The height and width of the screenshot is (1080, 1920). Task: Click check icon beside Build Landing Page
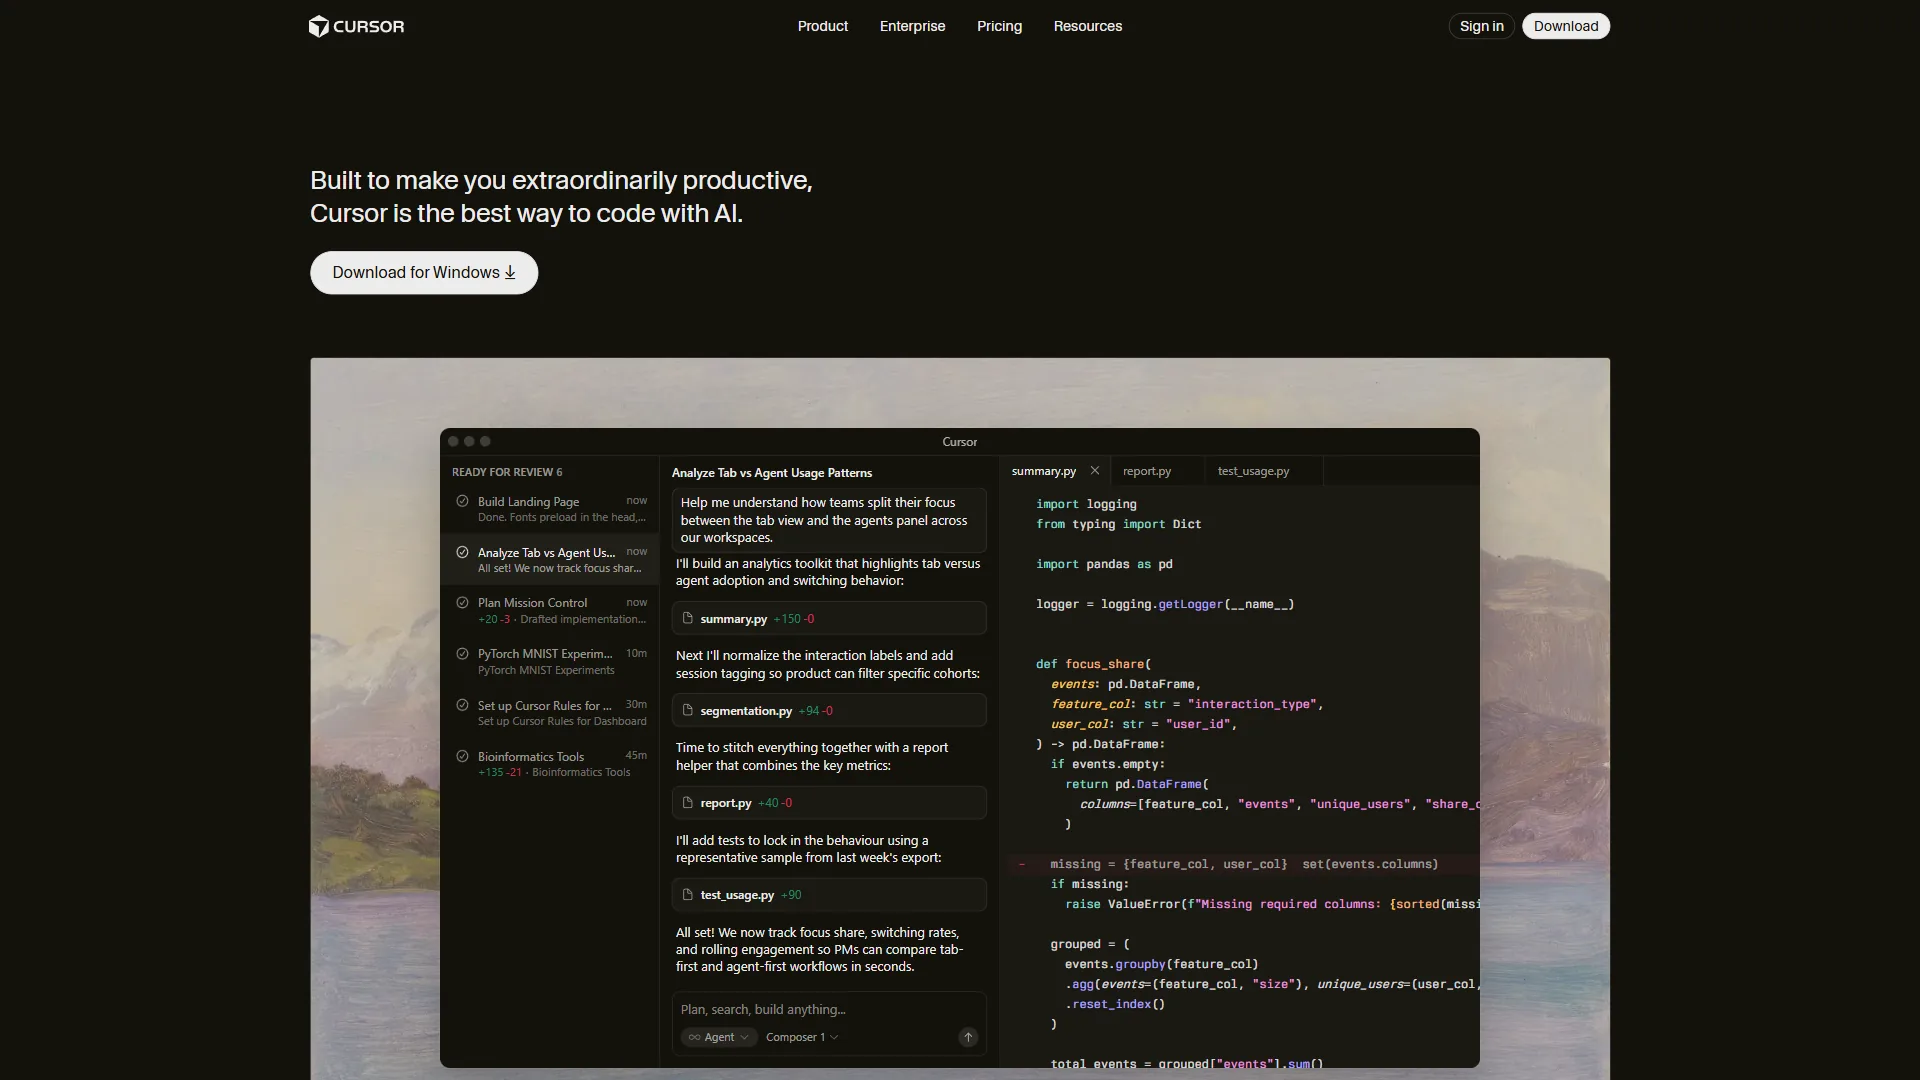tap(462, 501)
